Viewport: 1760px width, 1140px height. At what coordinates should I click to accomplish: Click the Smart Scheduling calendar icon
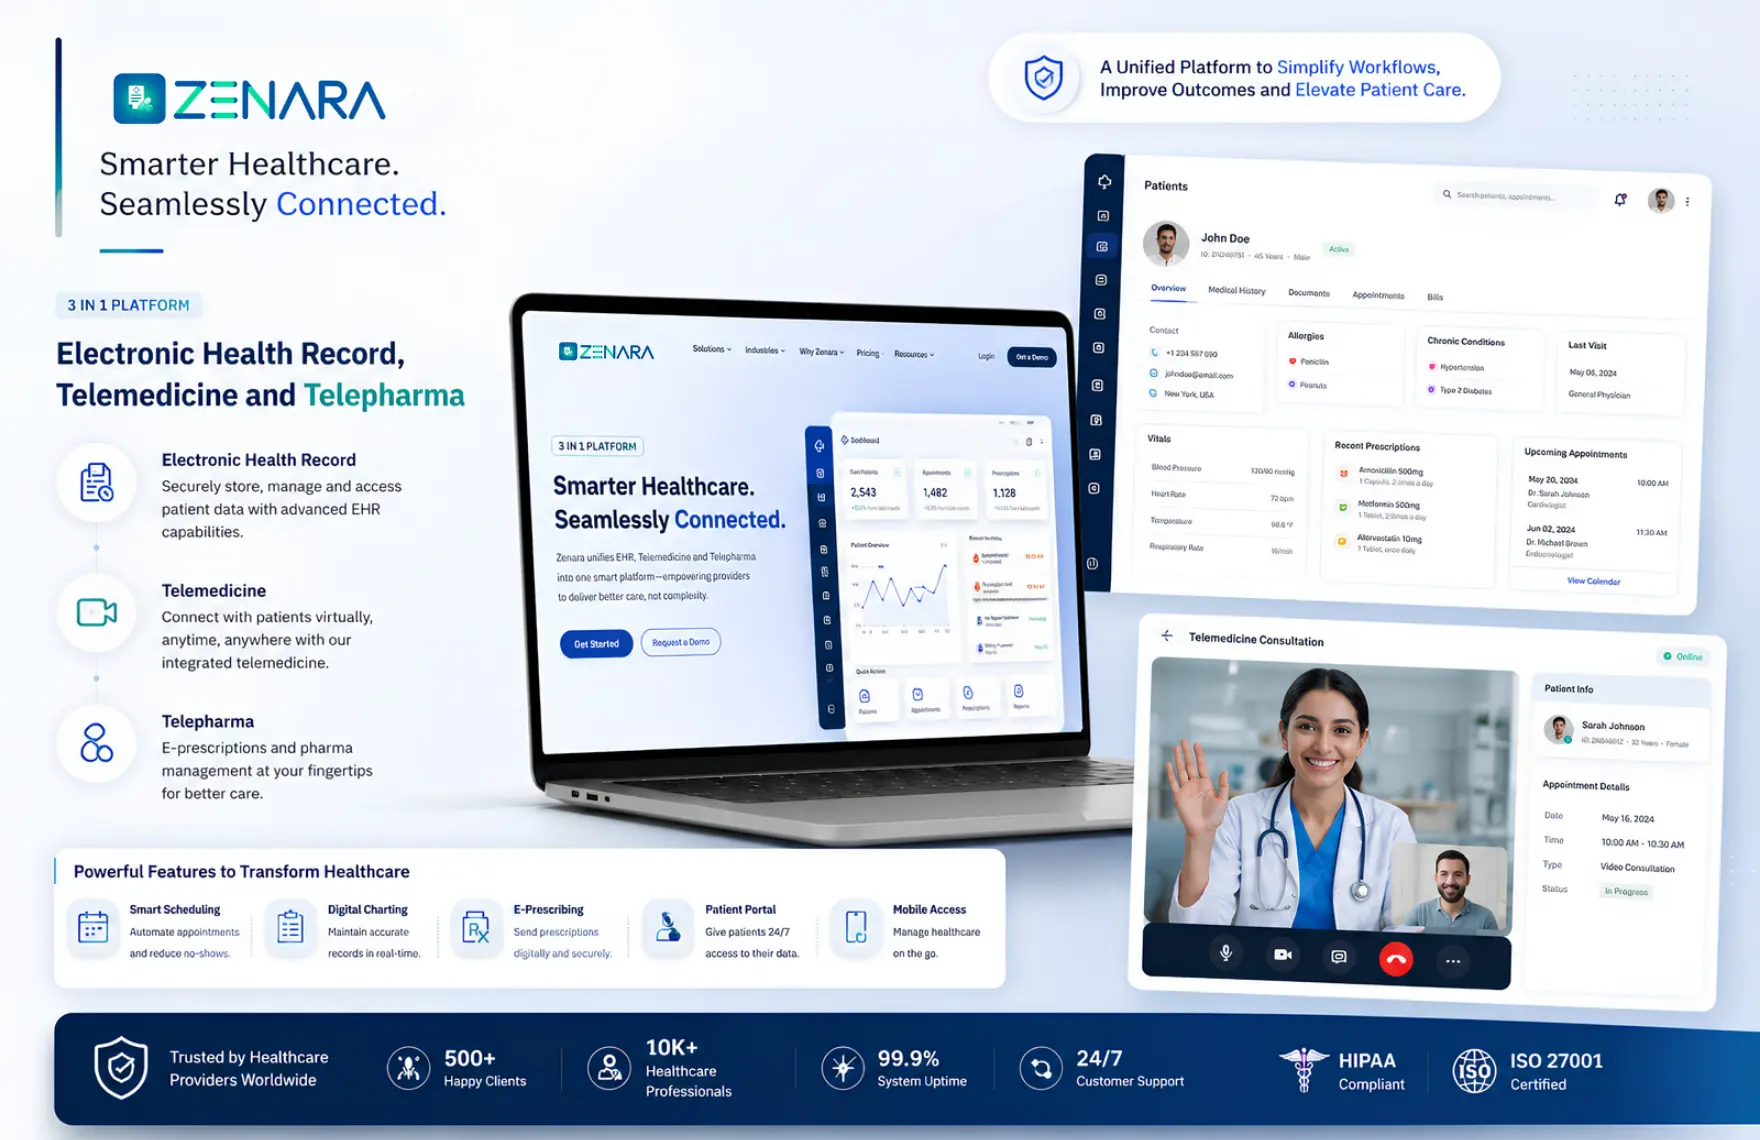coord(93,927)
